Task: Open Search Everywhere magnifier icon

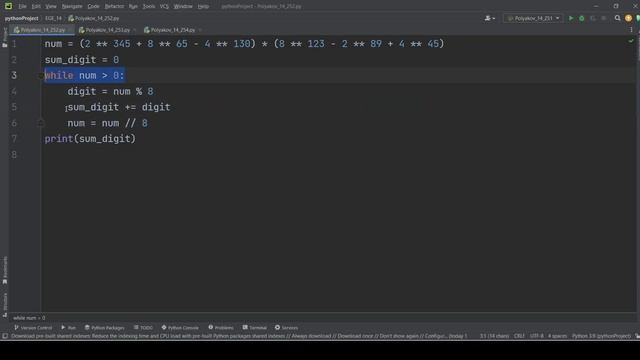Action: [x=618, y=18]
